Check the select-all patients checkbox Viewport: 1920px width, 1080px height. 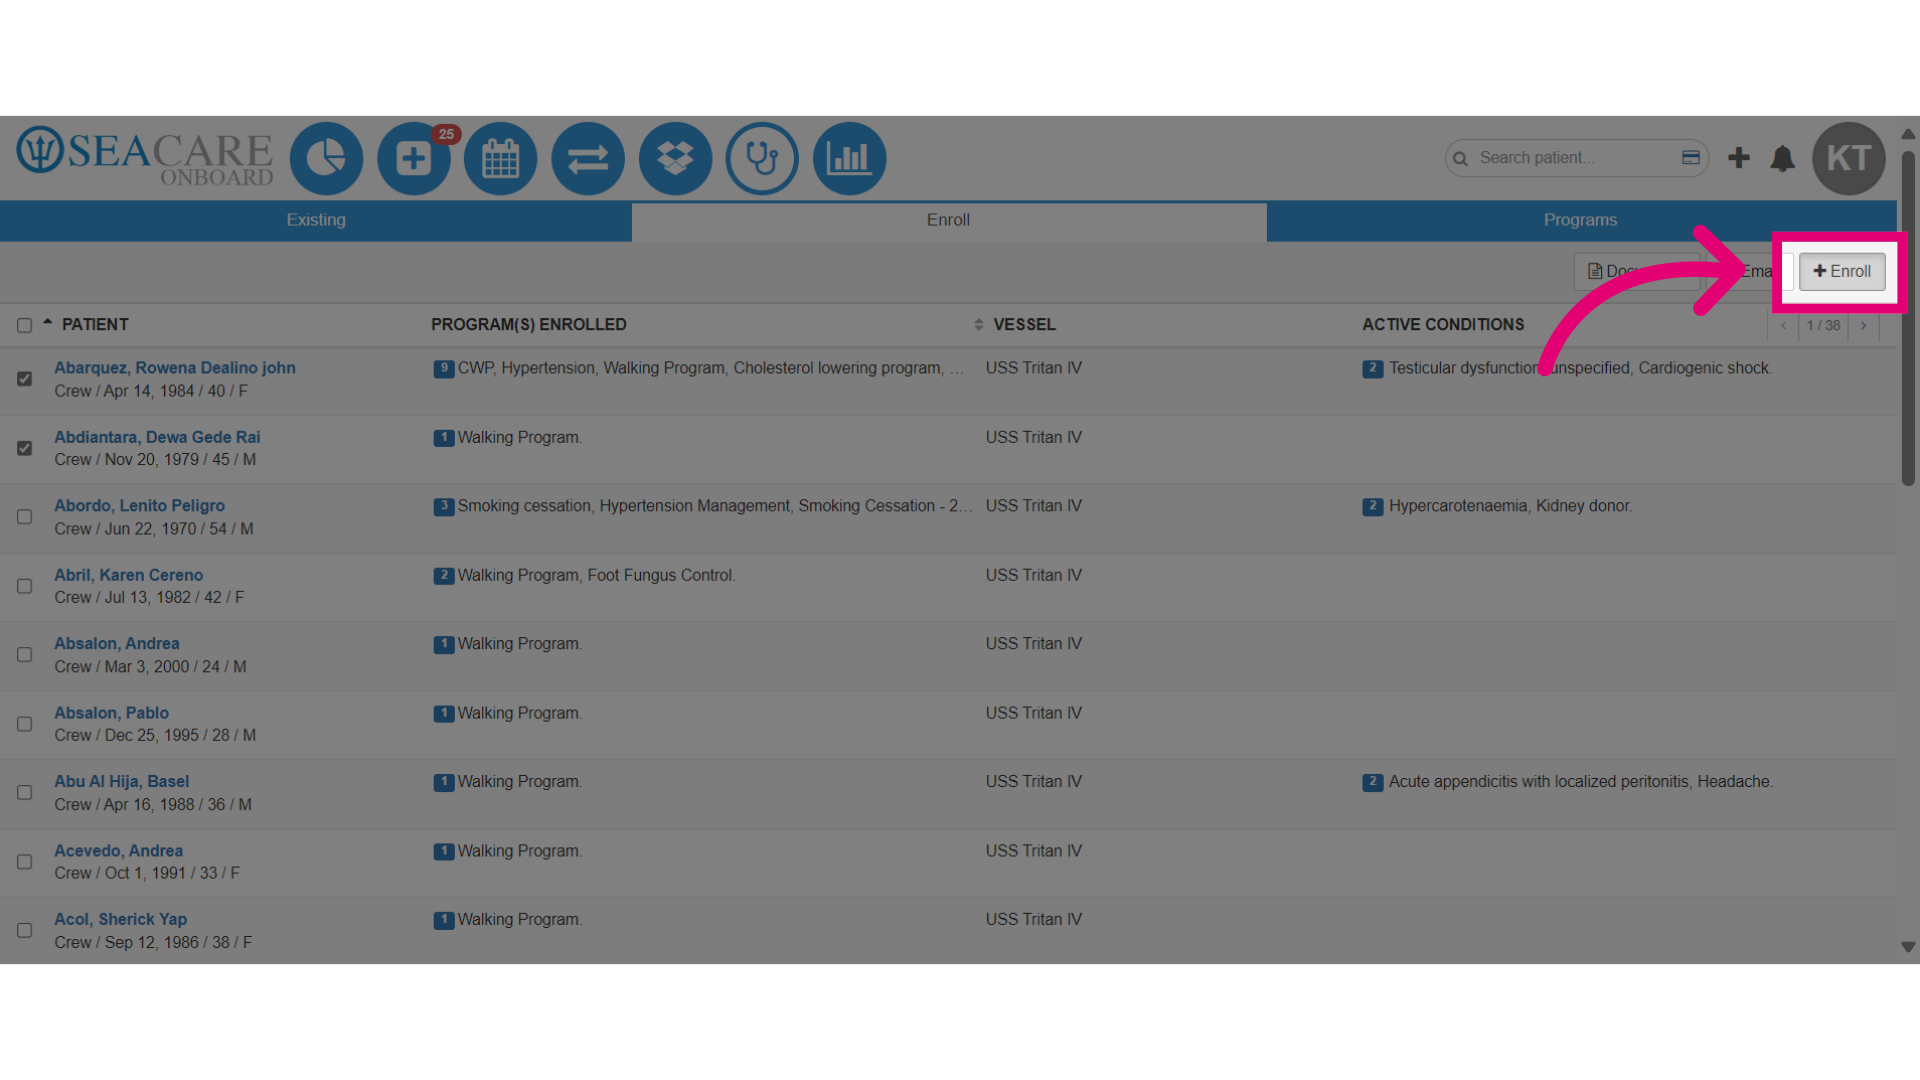coord(24,325)
